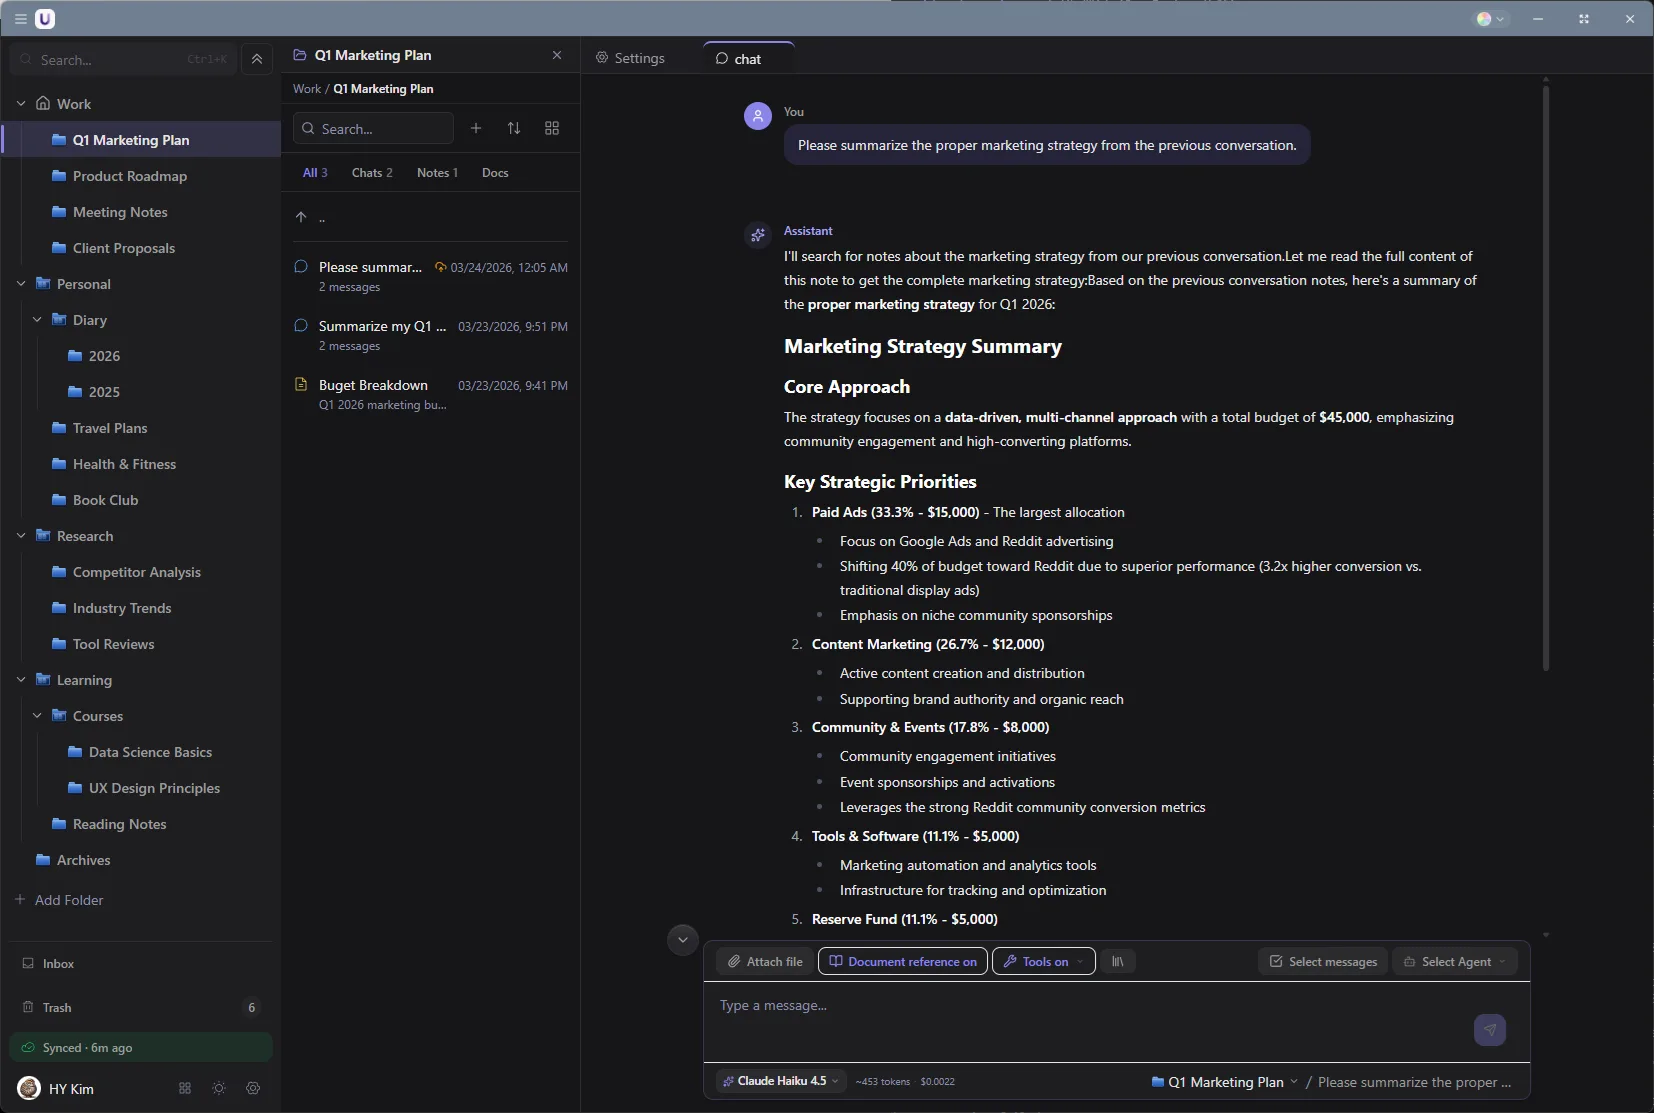The image size is (1654, 1113).
Task: Click the Add Folder button
Action: (x=61, y=899)
